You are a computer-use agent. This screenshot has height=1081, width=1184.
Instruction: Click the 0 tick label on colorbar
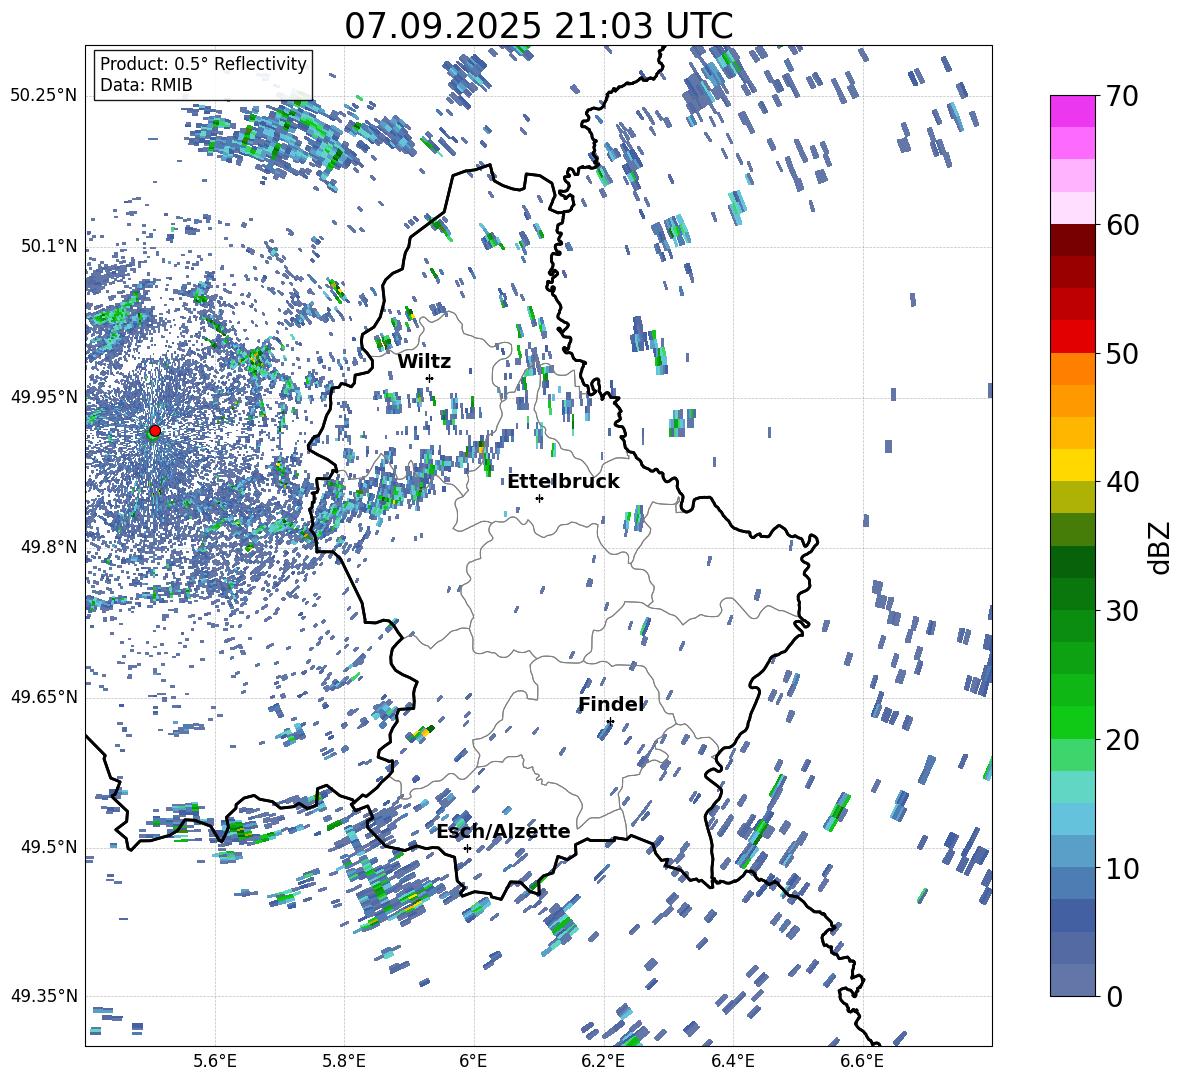(x=1114, y=996)
